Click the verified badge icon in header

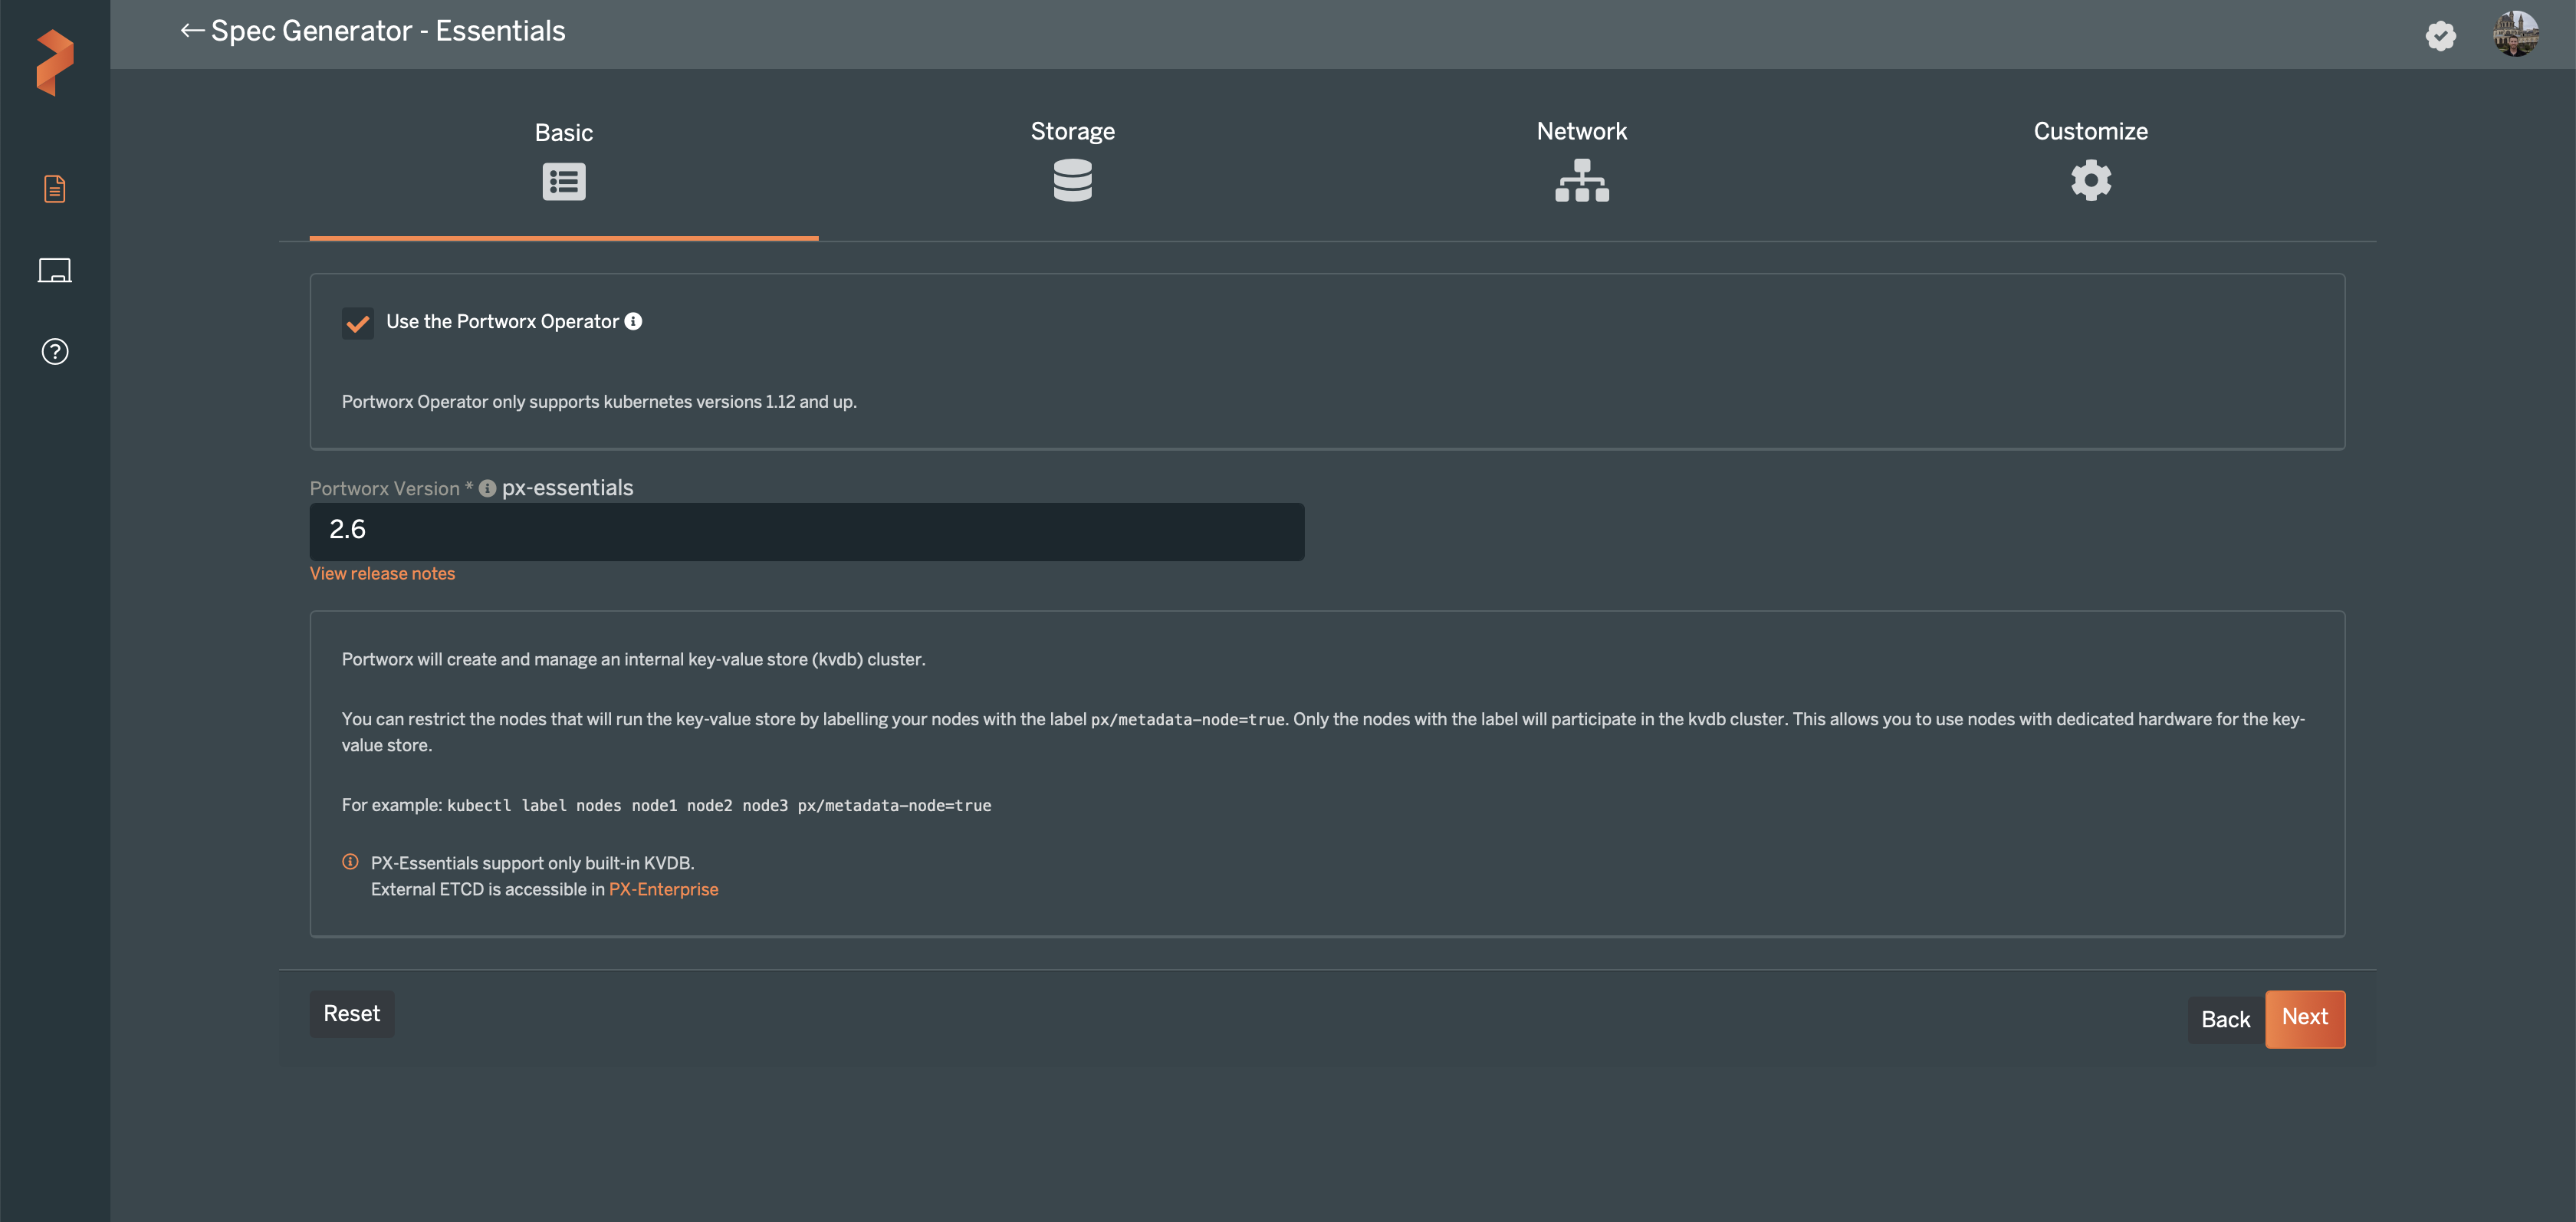coord(2440,36)
